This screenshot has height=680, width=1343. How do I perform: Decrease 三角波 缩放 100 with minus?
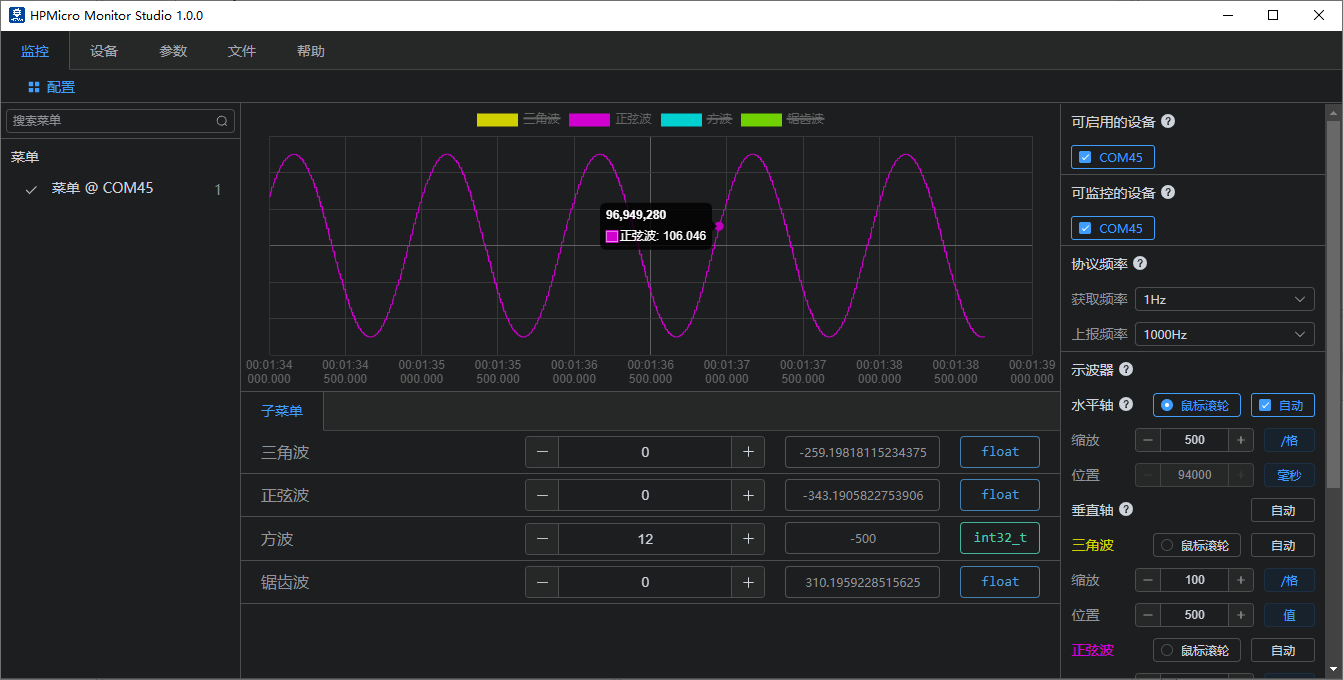tap(1148, 580)
